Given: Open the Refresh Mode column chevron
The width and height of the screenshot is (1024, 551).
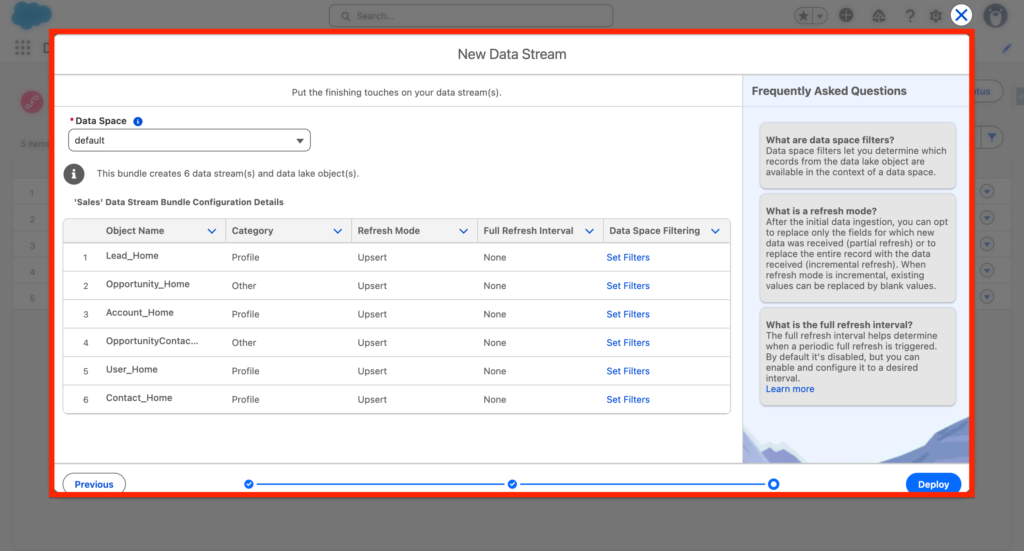Looking at the screenshot, I should [x=463, y=231].
